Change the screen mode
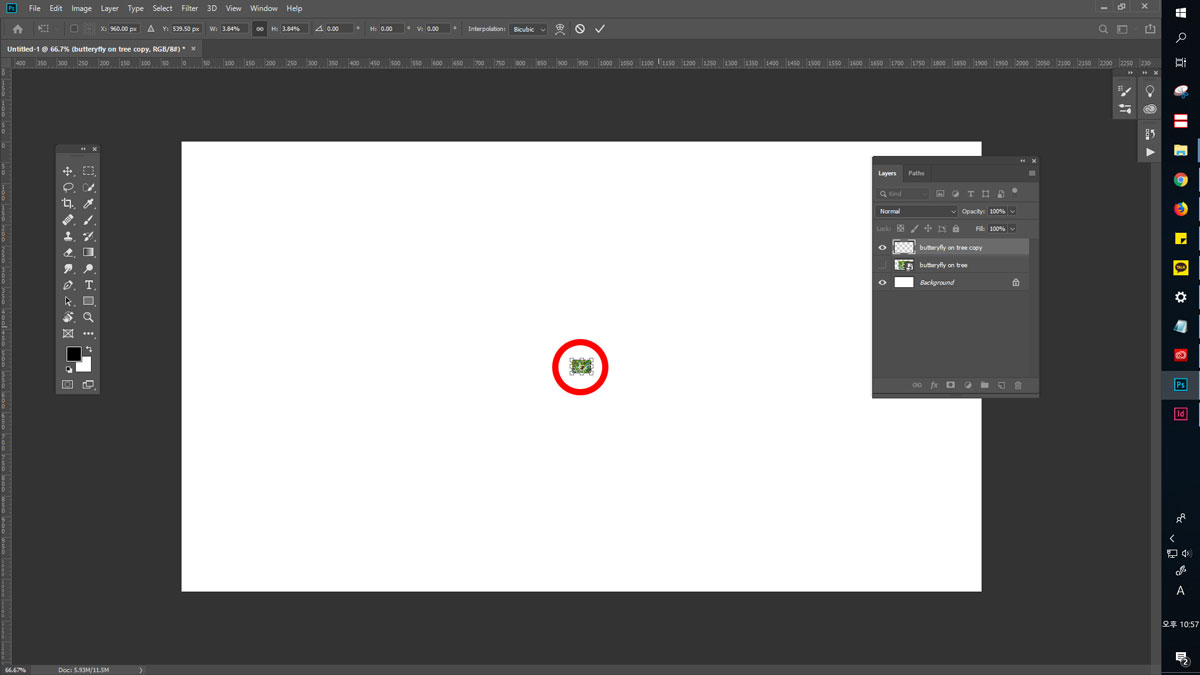Viewport: 1200px width, 675px height. (88, 385)
